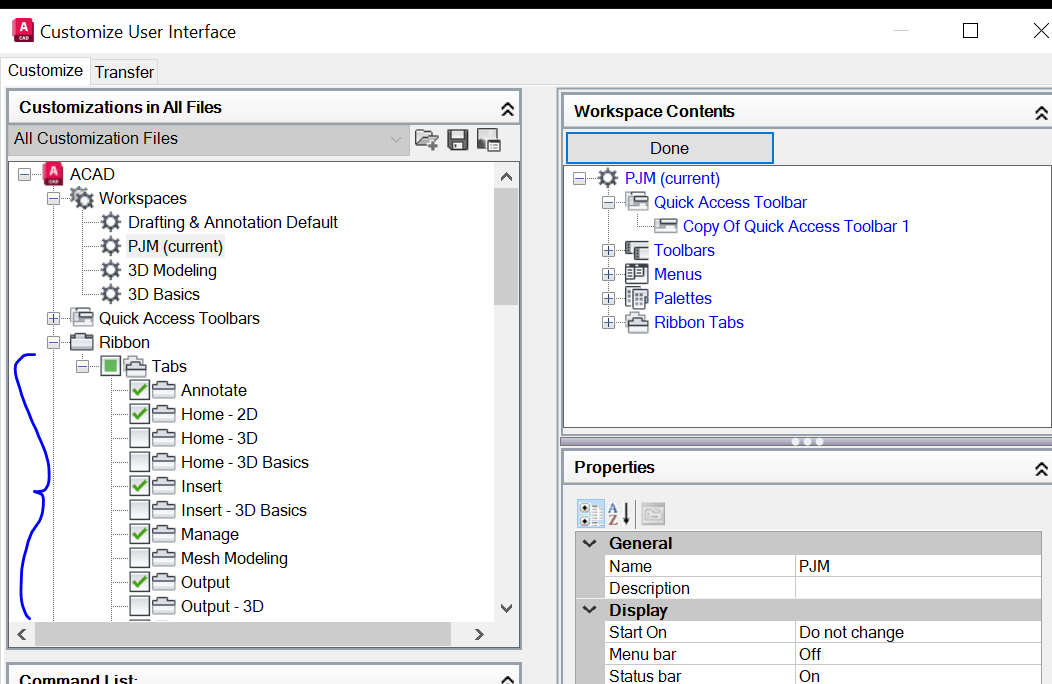Toggle the Tabs parent green checkbox

tap(111, 366)
